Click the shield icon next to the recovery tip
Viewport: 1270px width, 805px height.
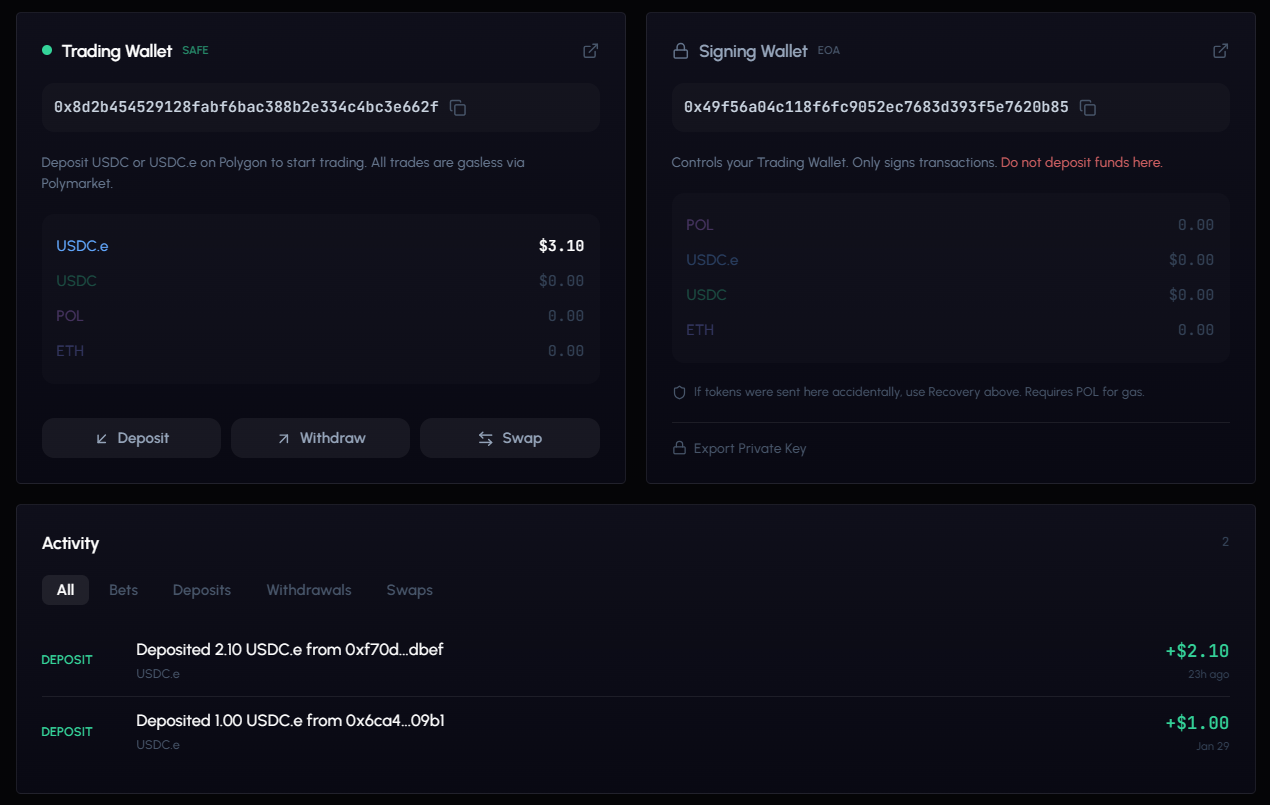[679, 391]
